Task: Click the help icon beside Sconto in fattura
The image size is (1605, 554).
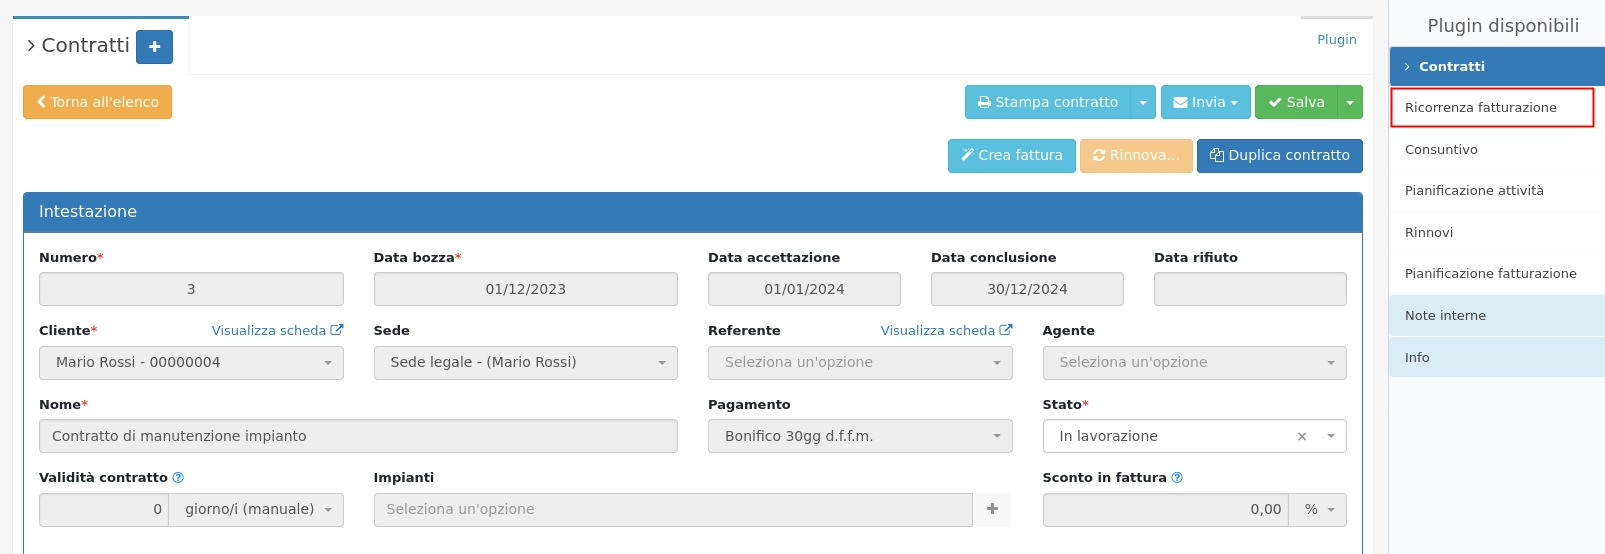Action: (x=1177, y=478)
